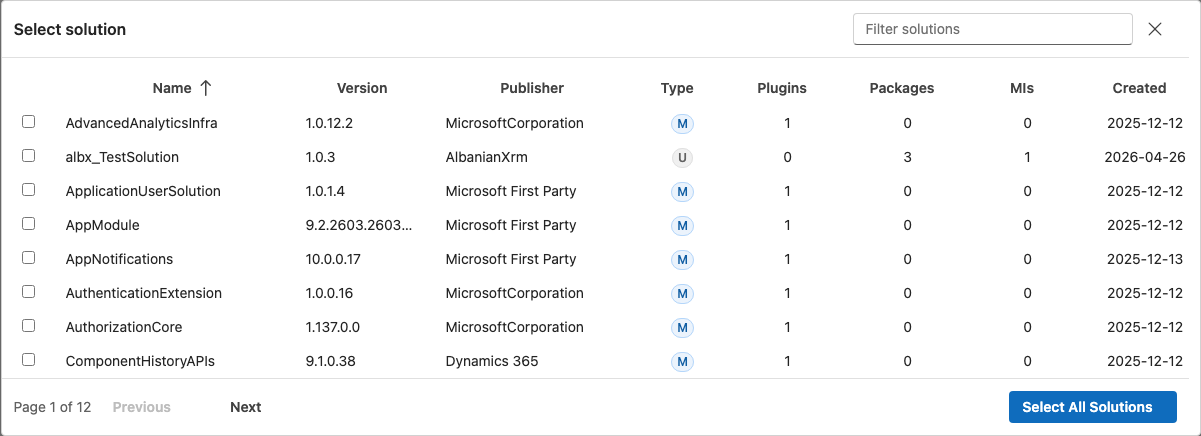Click version 1.0.12.2 cell
This screenshot has height=436, width=1201.
pyautogui.click(x=329, y=123)
